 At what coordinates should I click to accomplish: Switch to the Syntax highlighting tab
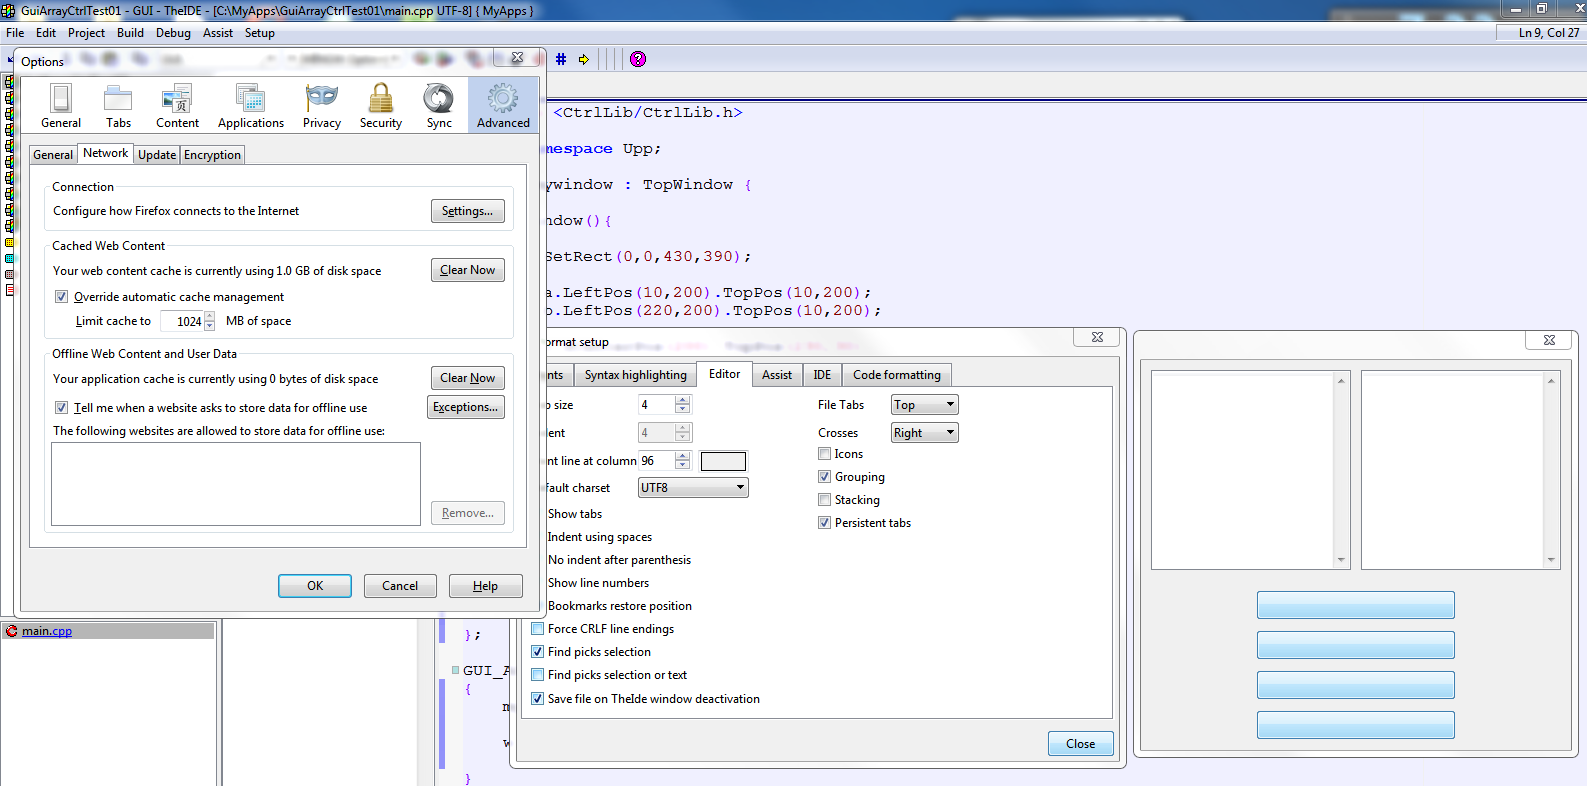tap(635, 375)
